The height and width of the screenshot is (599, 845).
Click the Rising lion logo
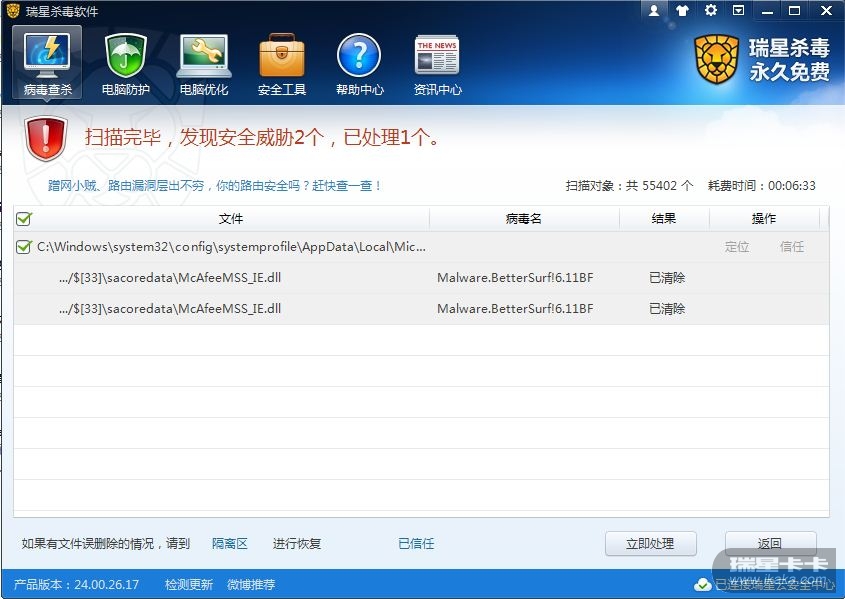coord(716,59)
